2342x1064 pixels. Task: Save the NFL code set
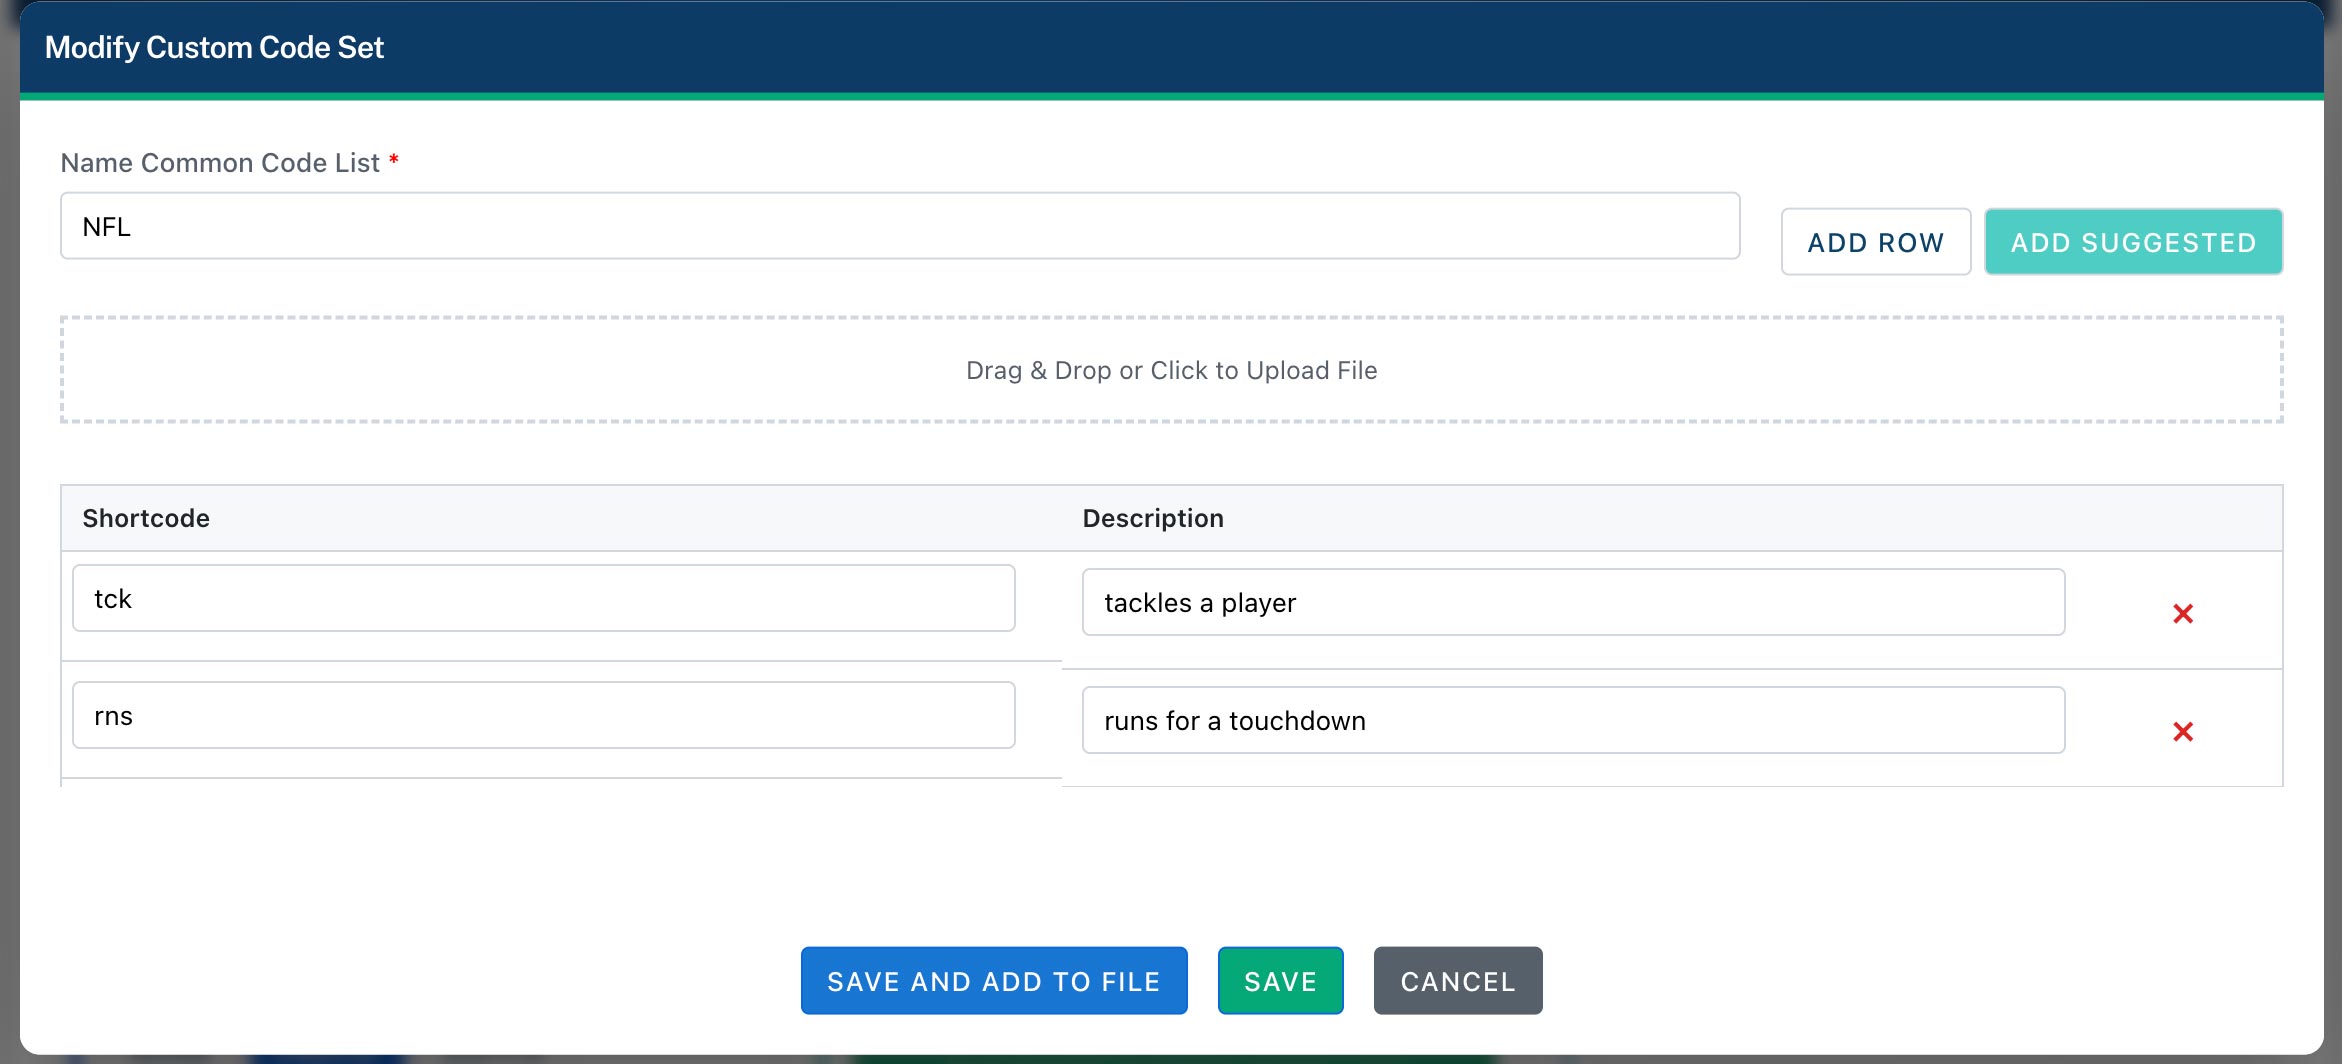coord(1280,981)
